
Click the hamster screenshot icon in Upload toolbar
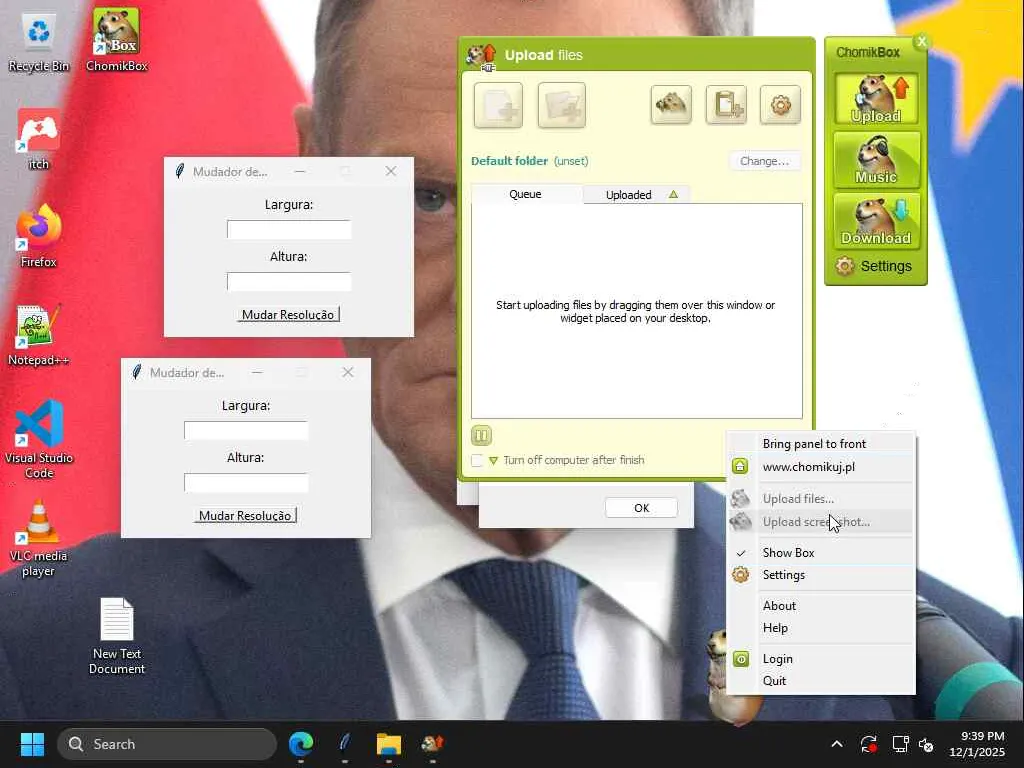(x=671, y=104)
